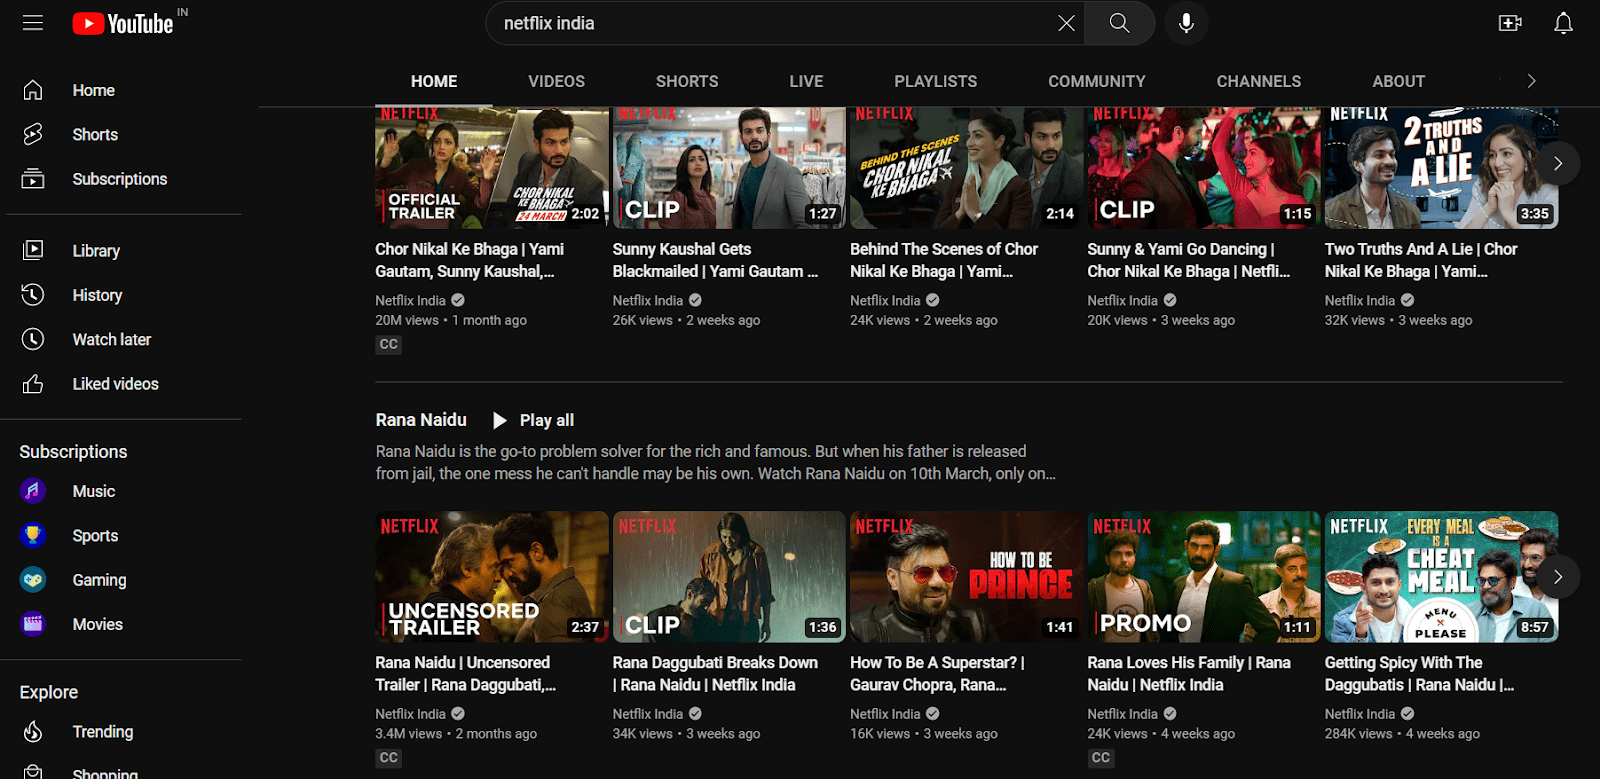This screenshot has width=1600, height=779.
Task: Open title 'Chor Nikal Ke Bhaga | Yami Gautam'
Action: 470,260
